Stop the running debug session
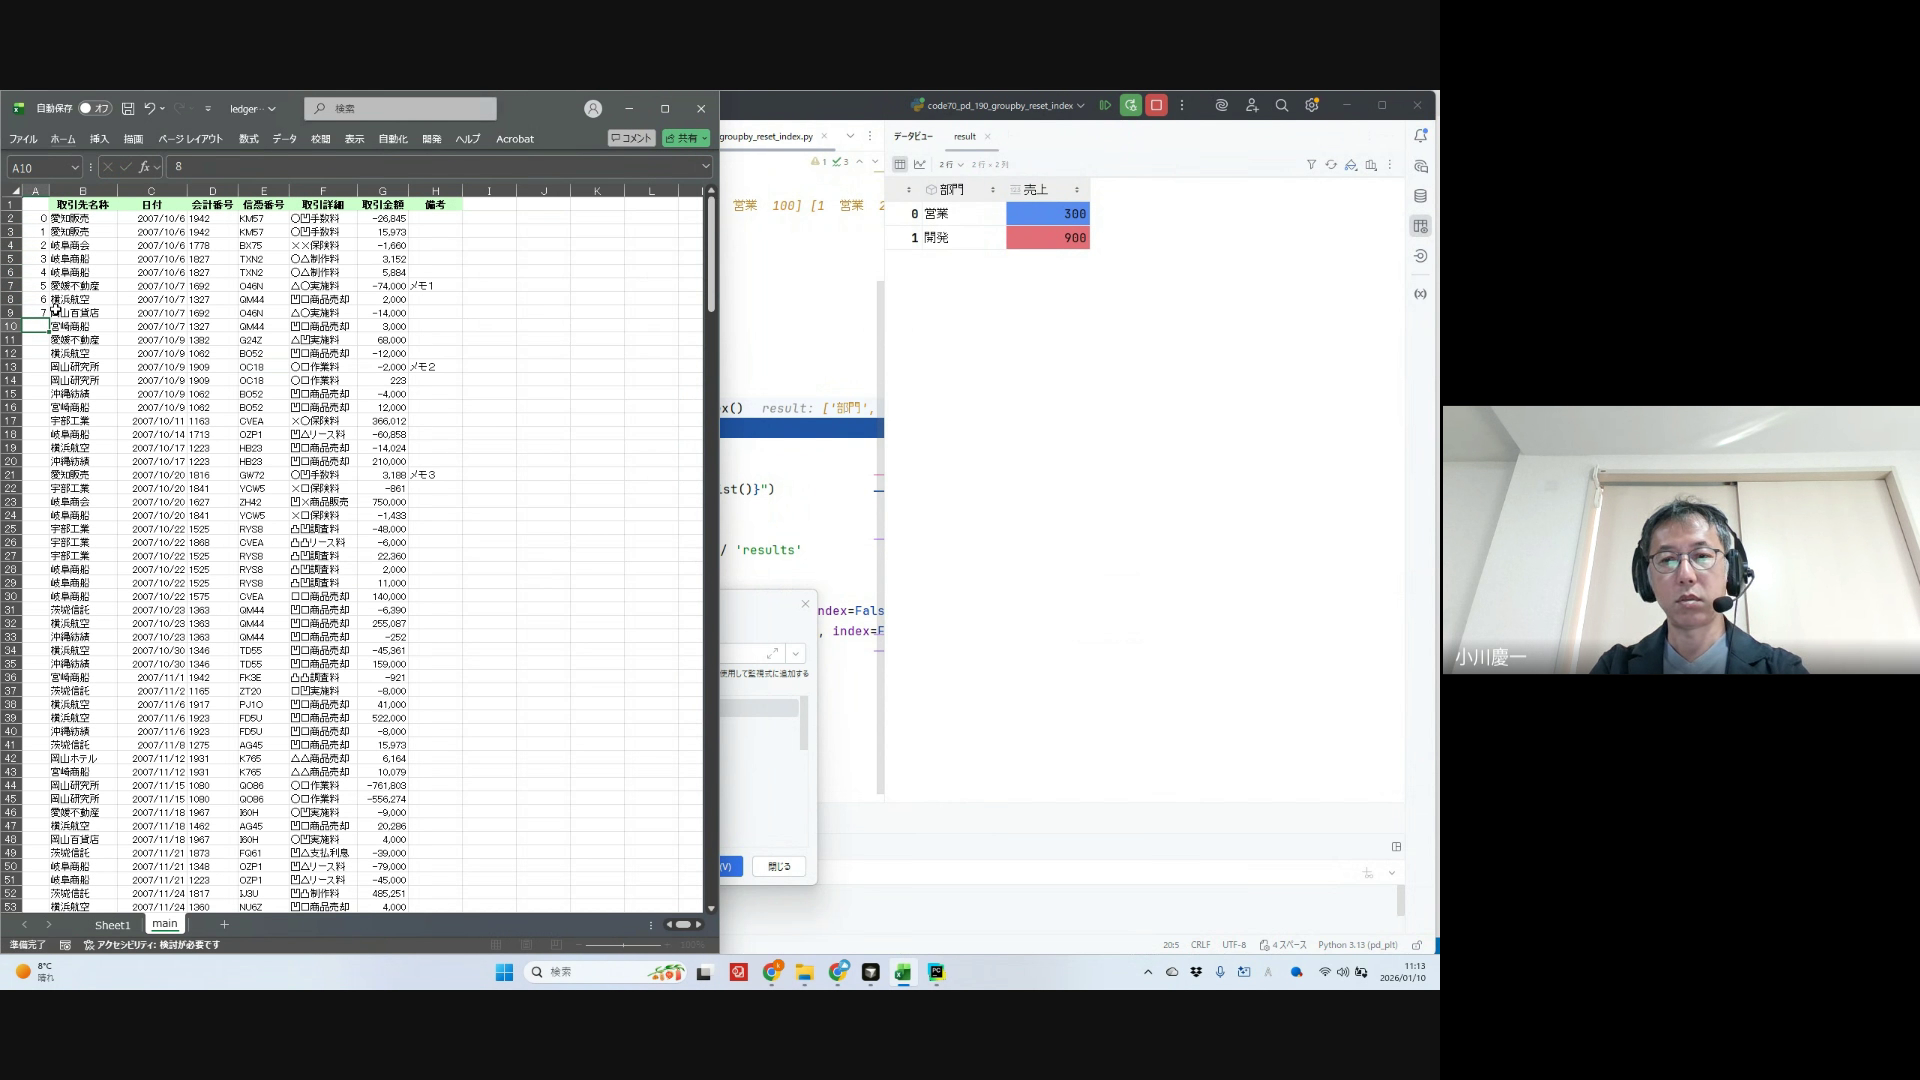 (x=1156, y=105)
